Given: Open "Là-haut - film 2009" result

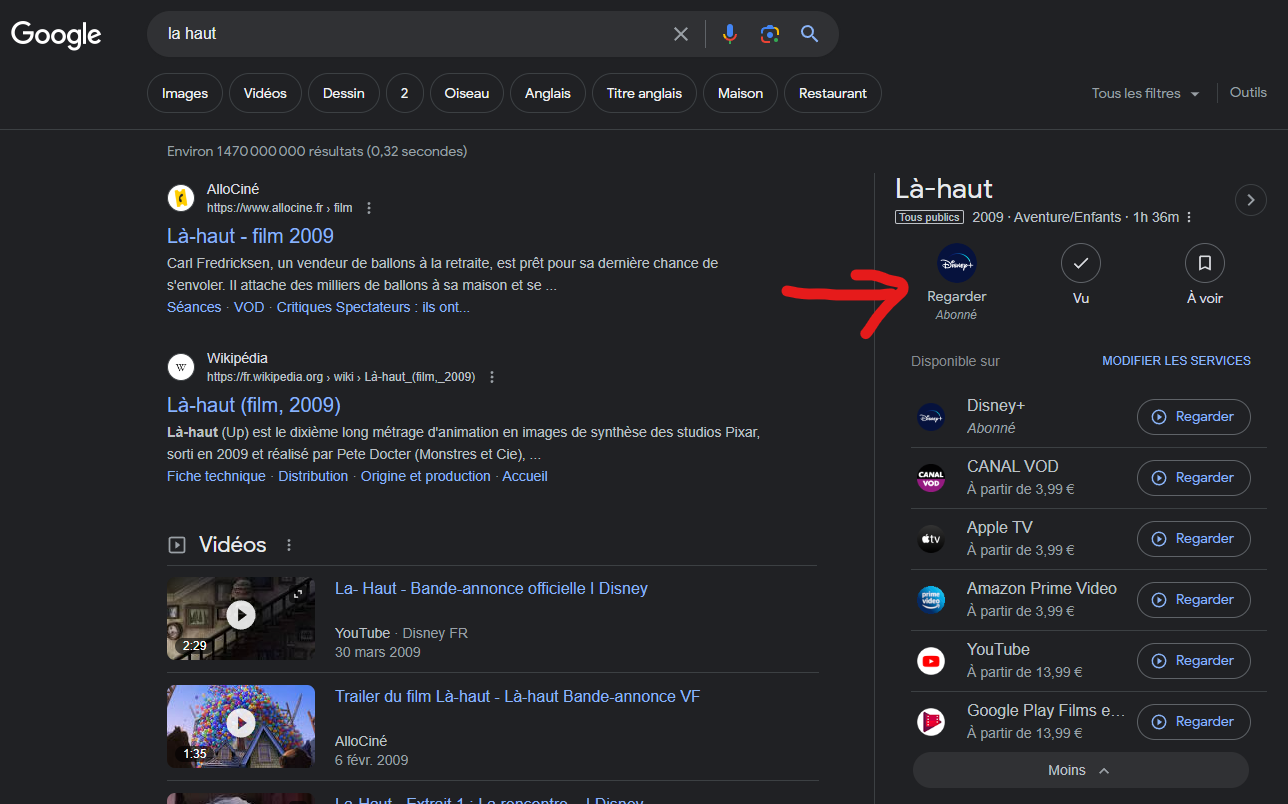Looking at the screenshot, I should (250, 236).
